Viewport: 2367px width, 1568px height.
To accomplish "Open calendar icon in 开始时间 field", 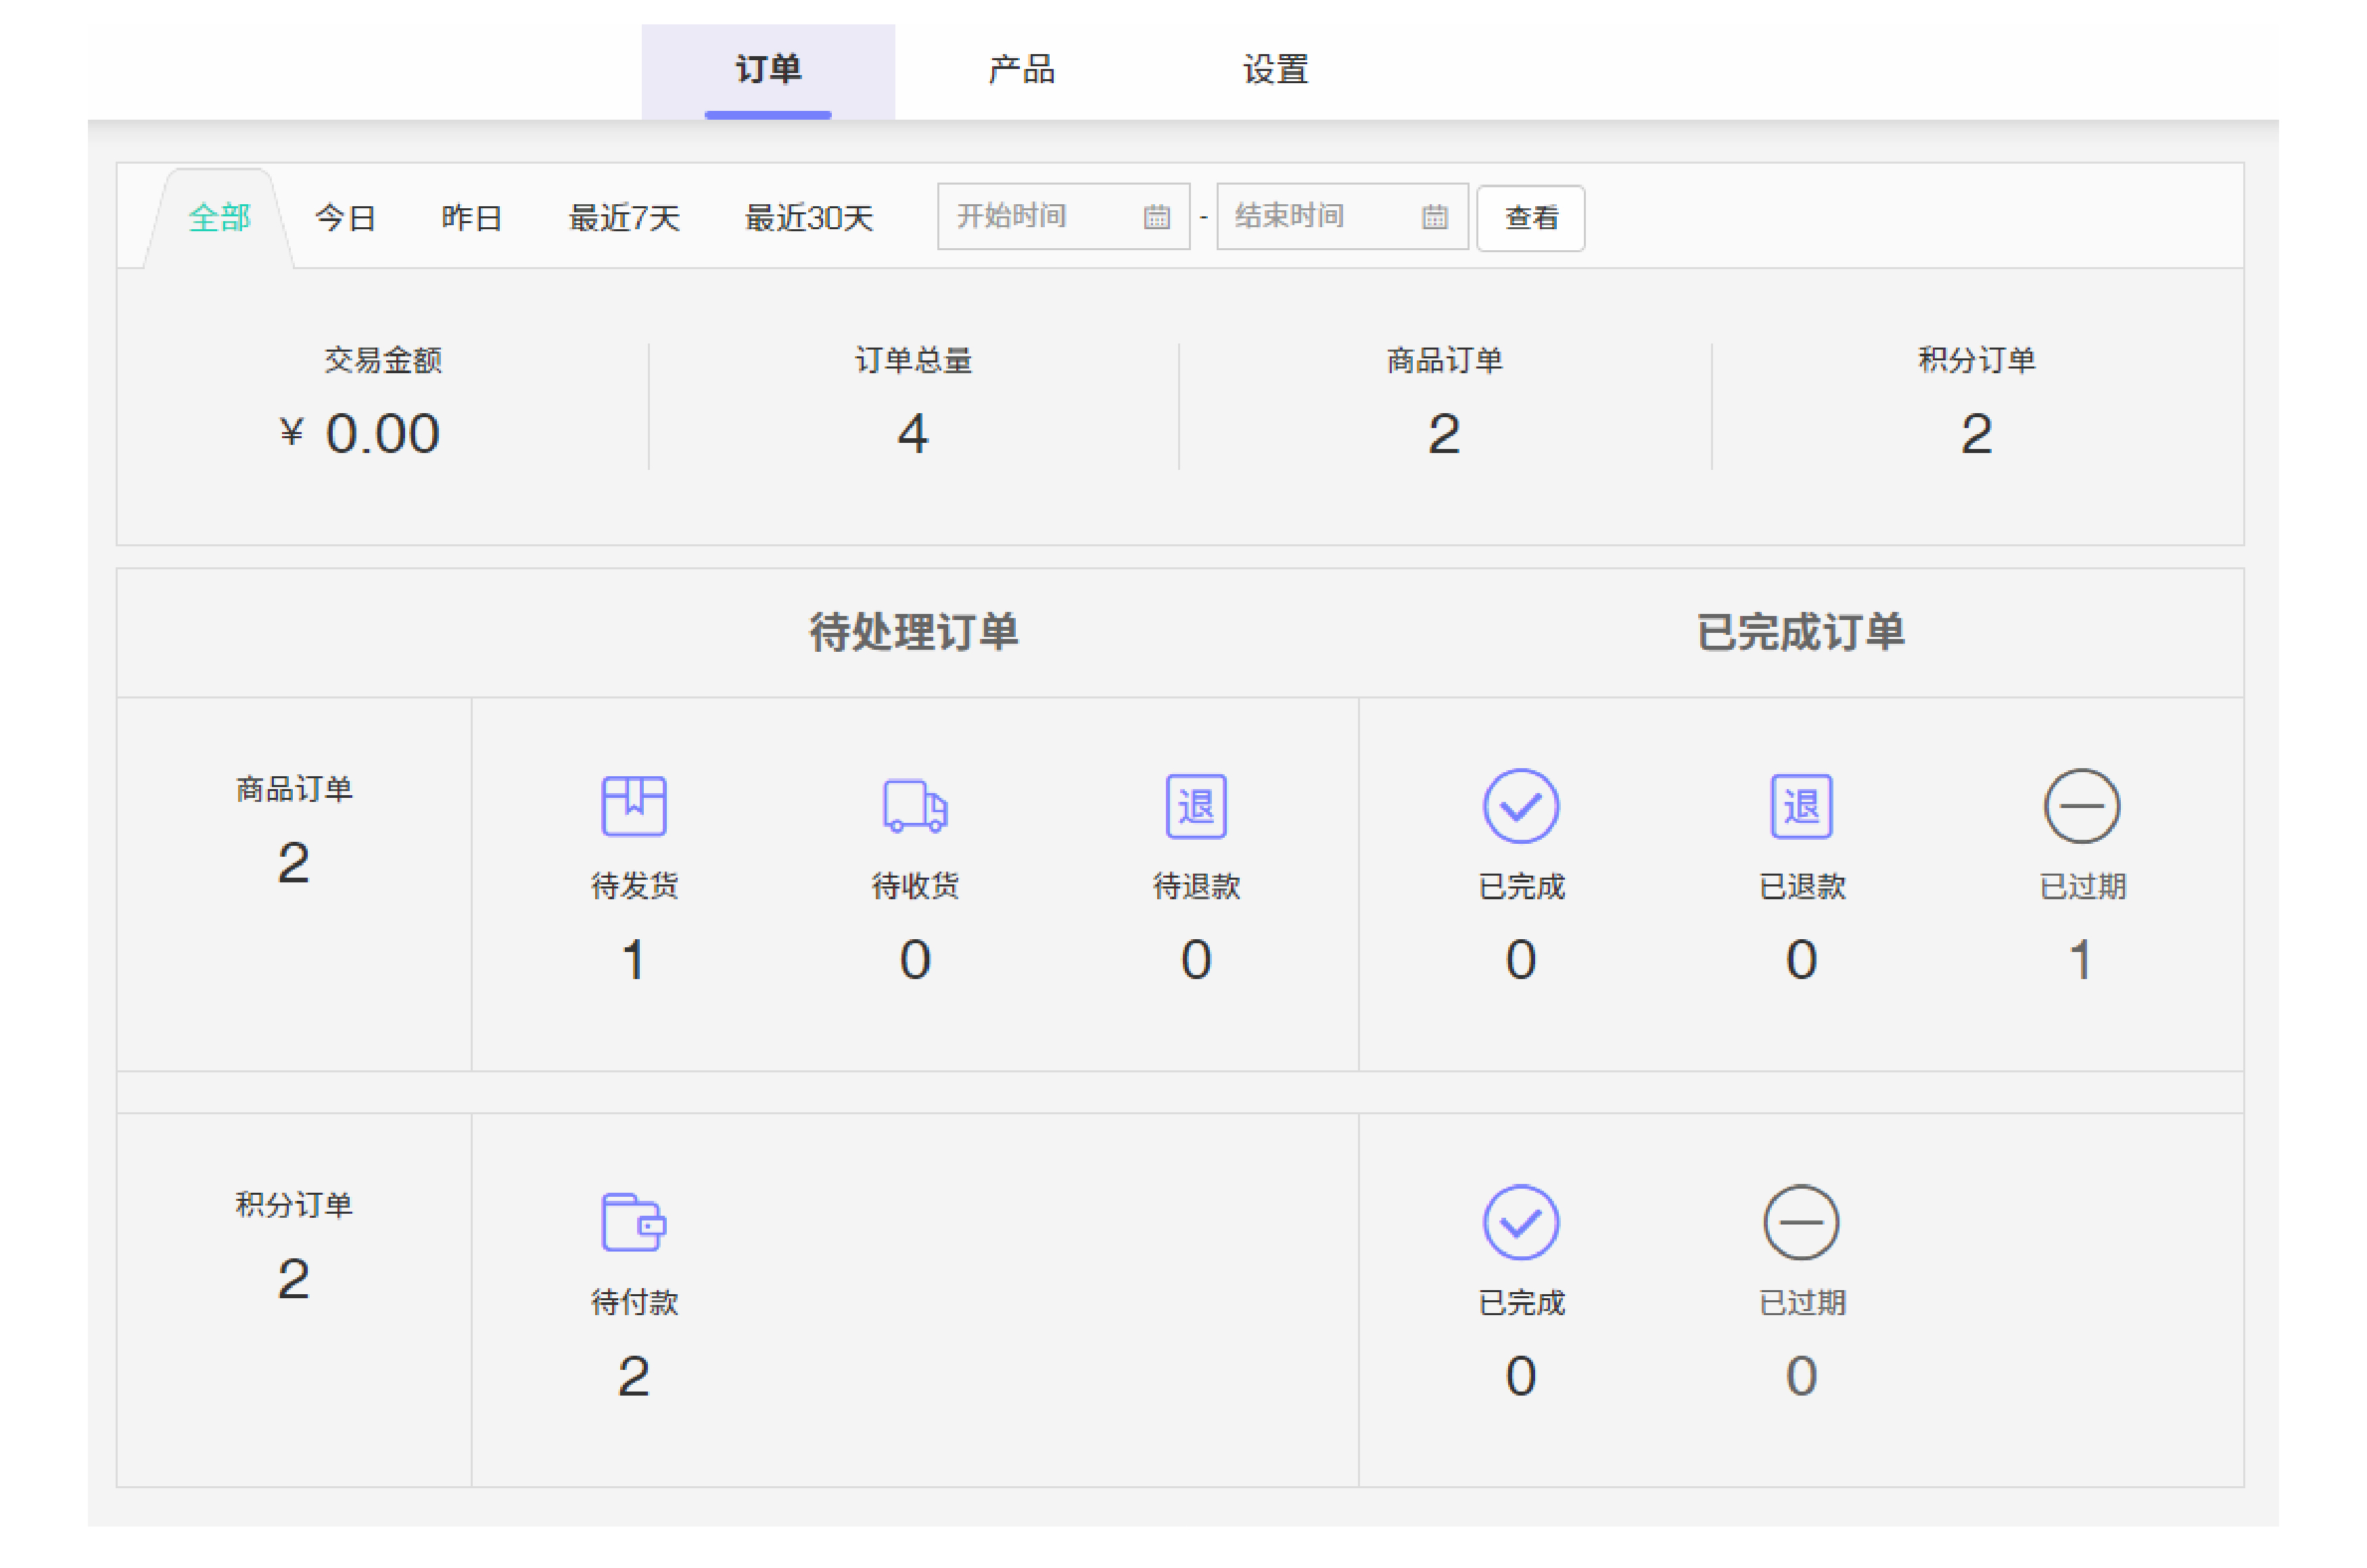I will [x=1156, y=217].
